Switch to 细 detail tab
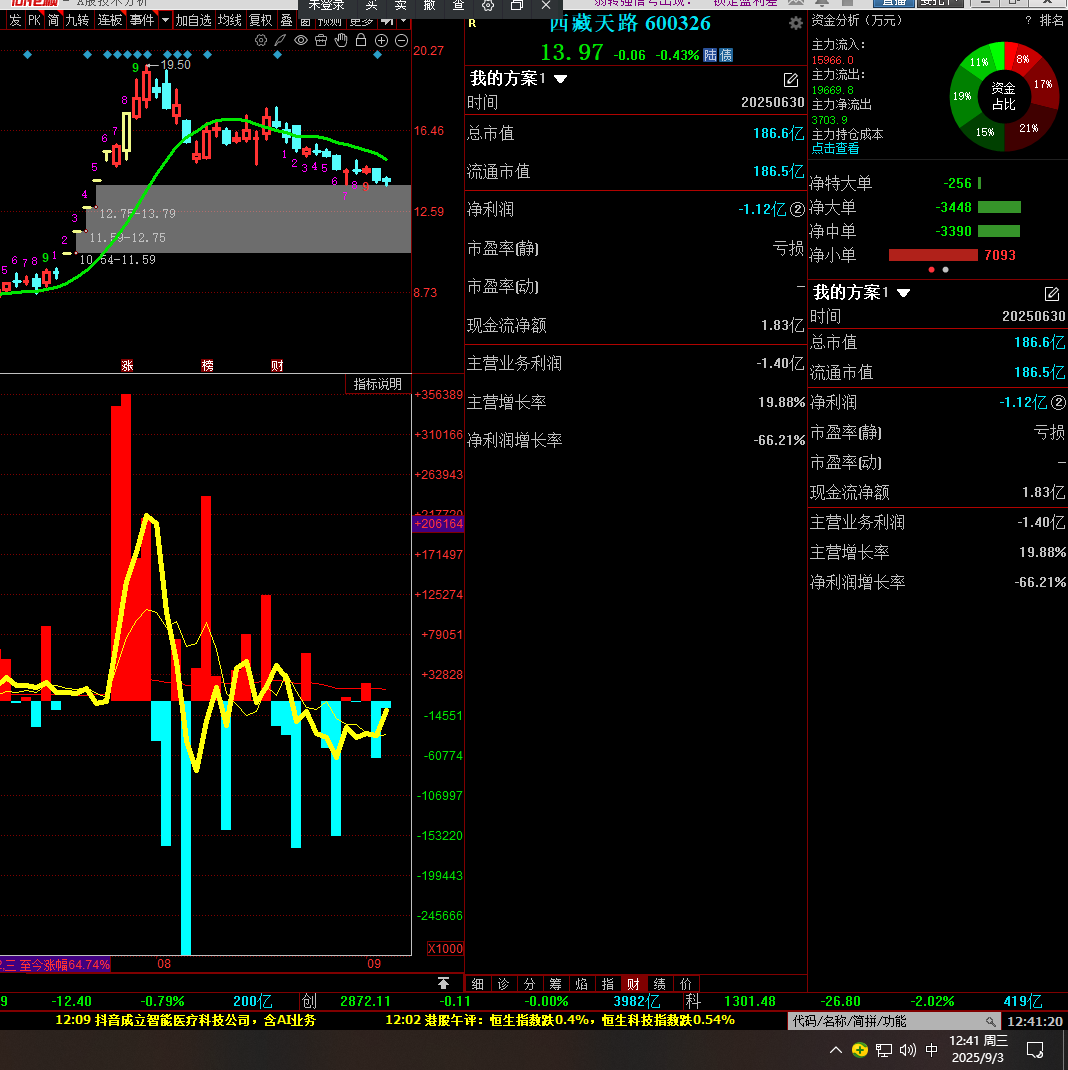 pyautogui.click(x=478, y=984)
